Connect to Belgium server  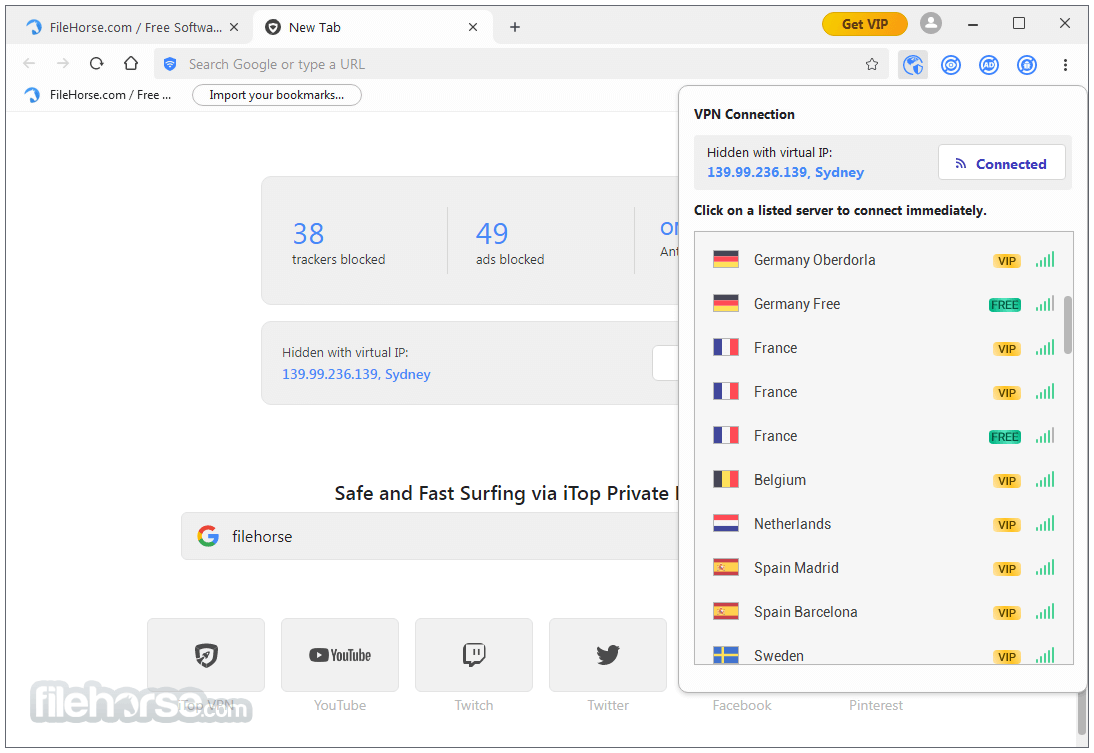883,479
